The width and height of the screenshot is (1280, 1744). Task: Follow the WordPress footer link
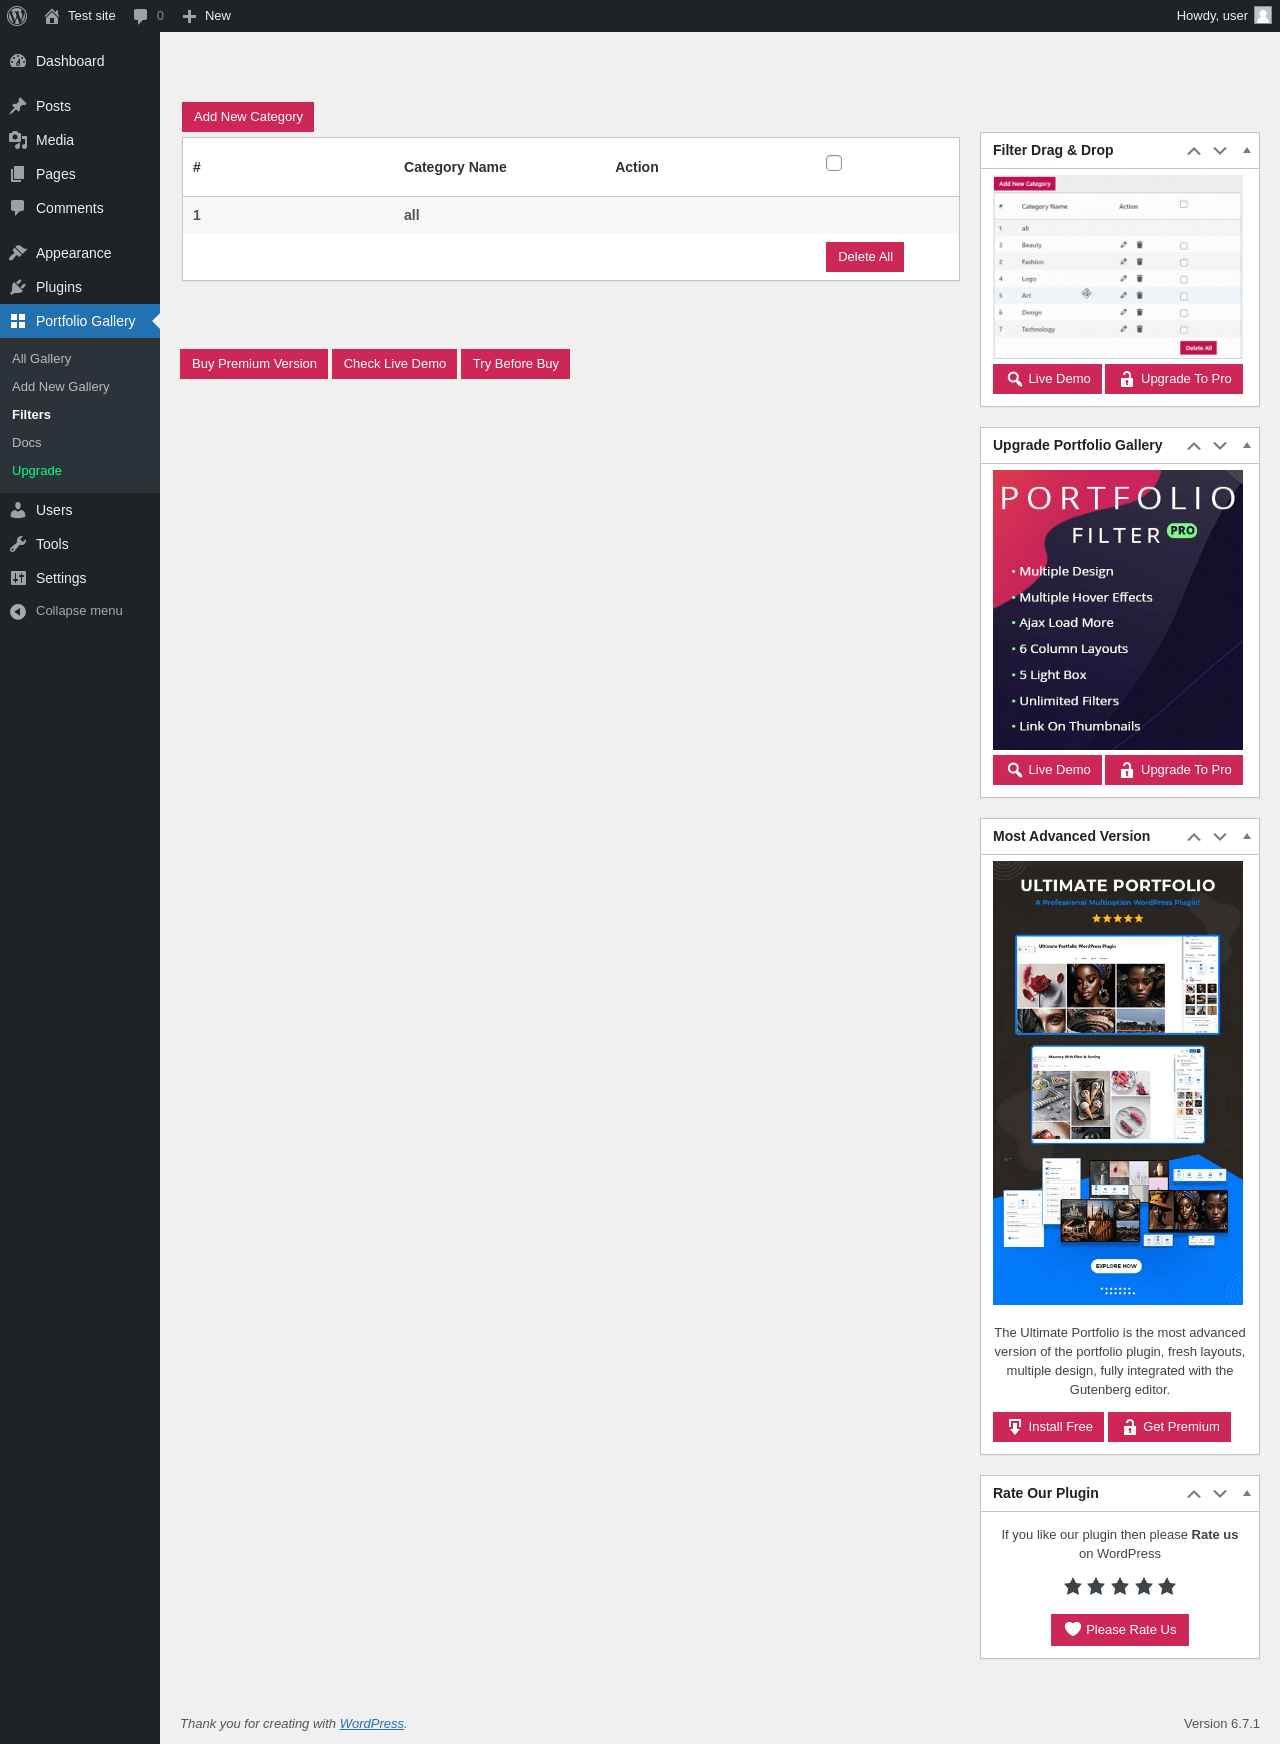click(x=372, y=1724)
